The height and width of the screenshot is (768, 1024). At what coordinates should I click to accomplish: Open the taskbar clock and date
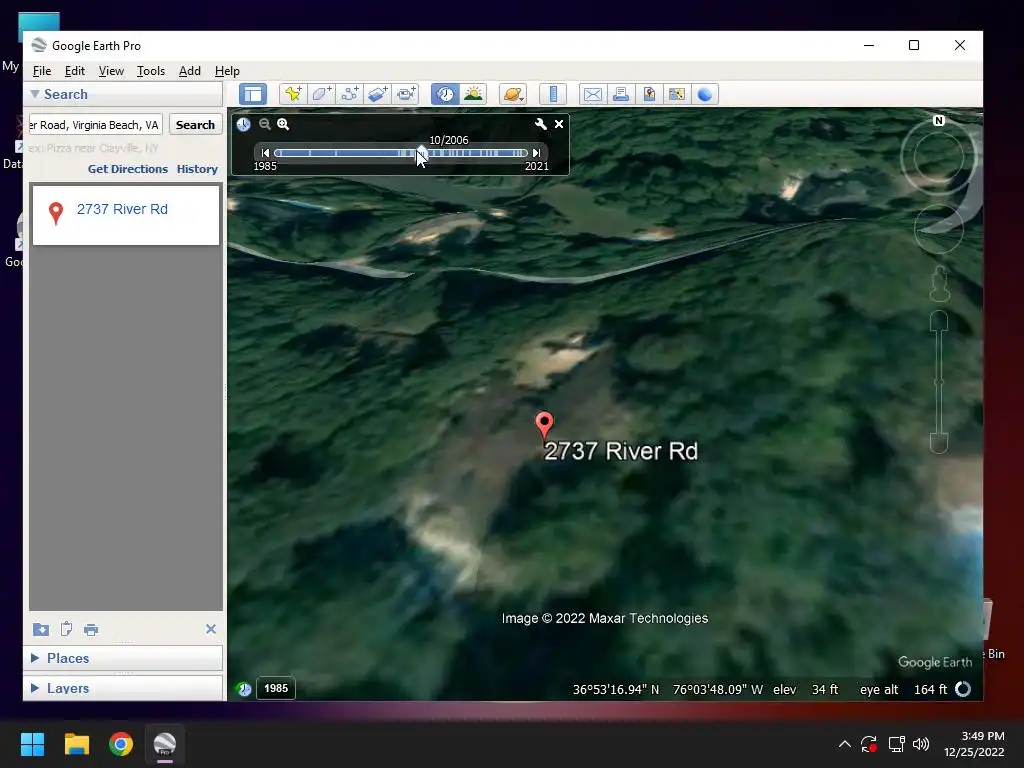pyautogui.click(x=974, y=744)
